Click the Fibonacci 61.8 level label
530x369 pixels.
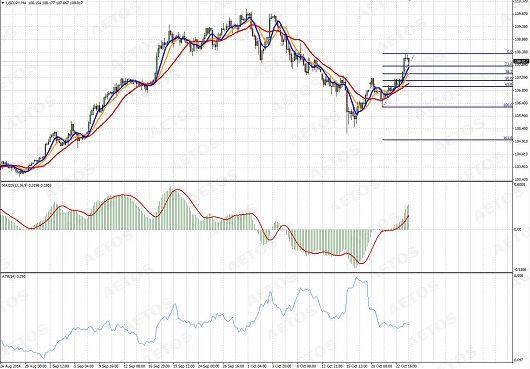click(x=509, y=84)
